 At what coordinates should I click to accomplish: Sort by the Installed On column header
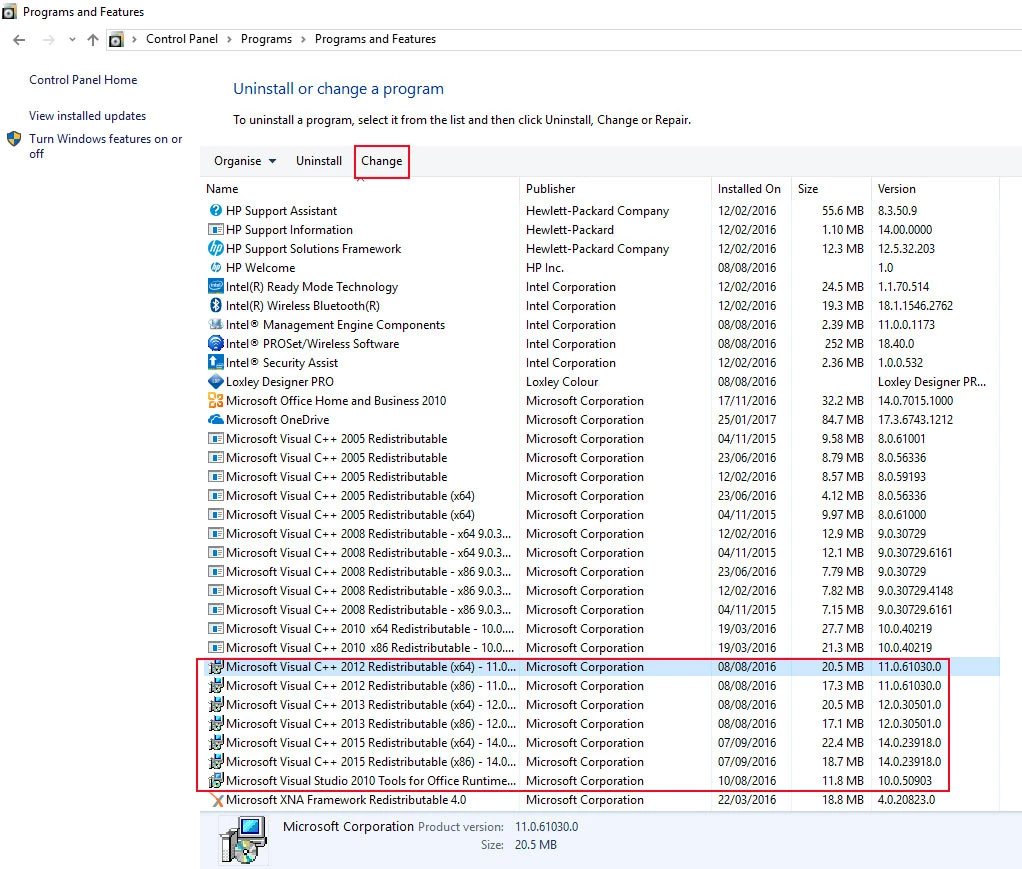click(x=751, y=188)
